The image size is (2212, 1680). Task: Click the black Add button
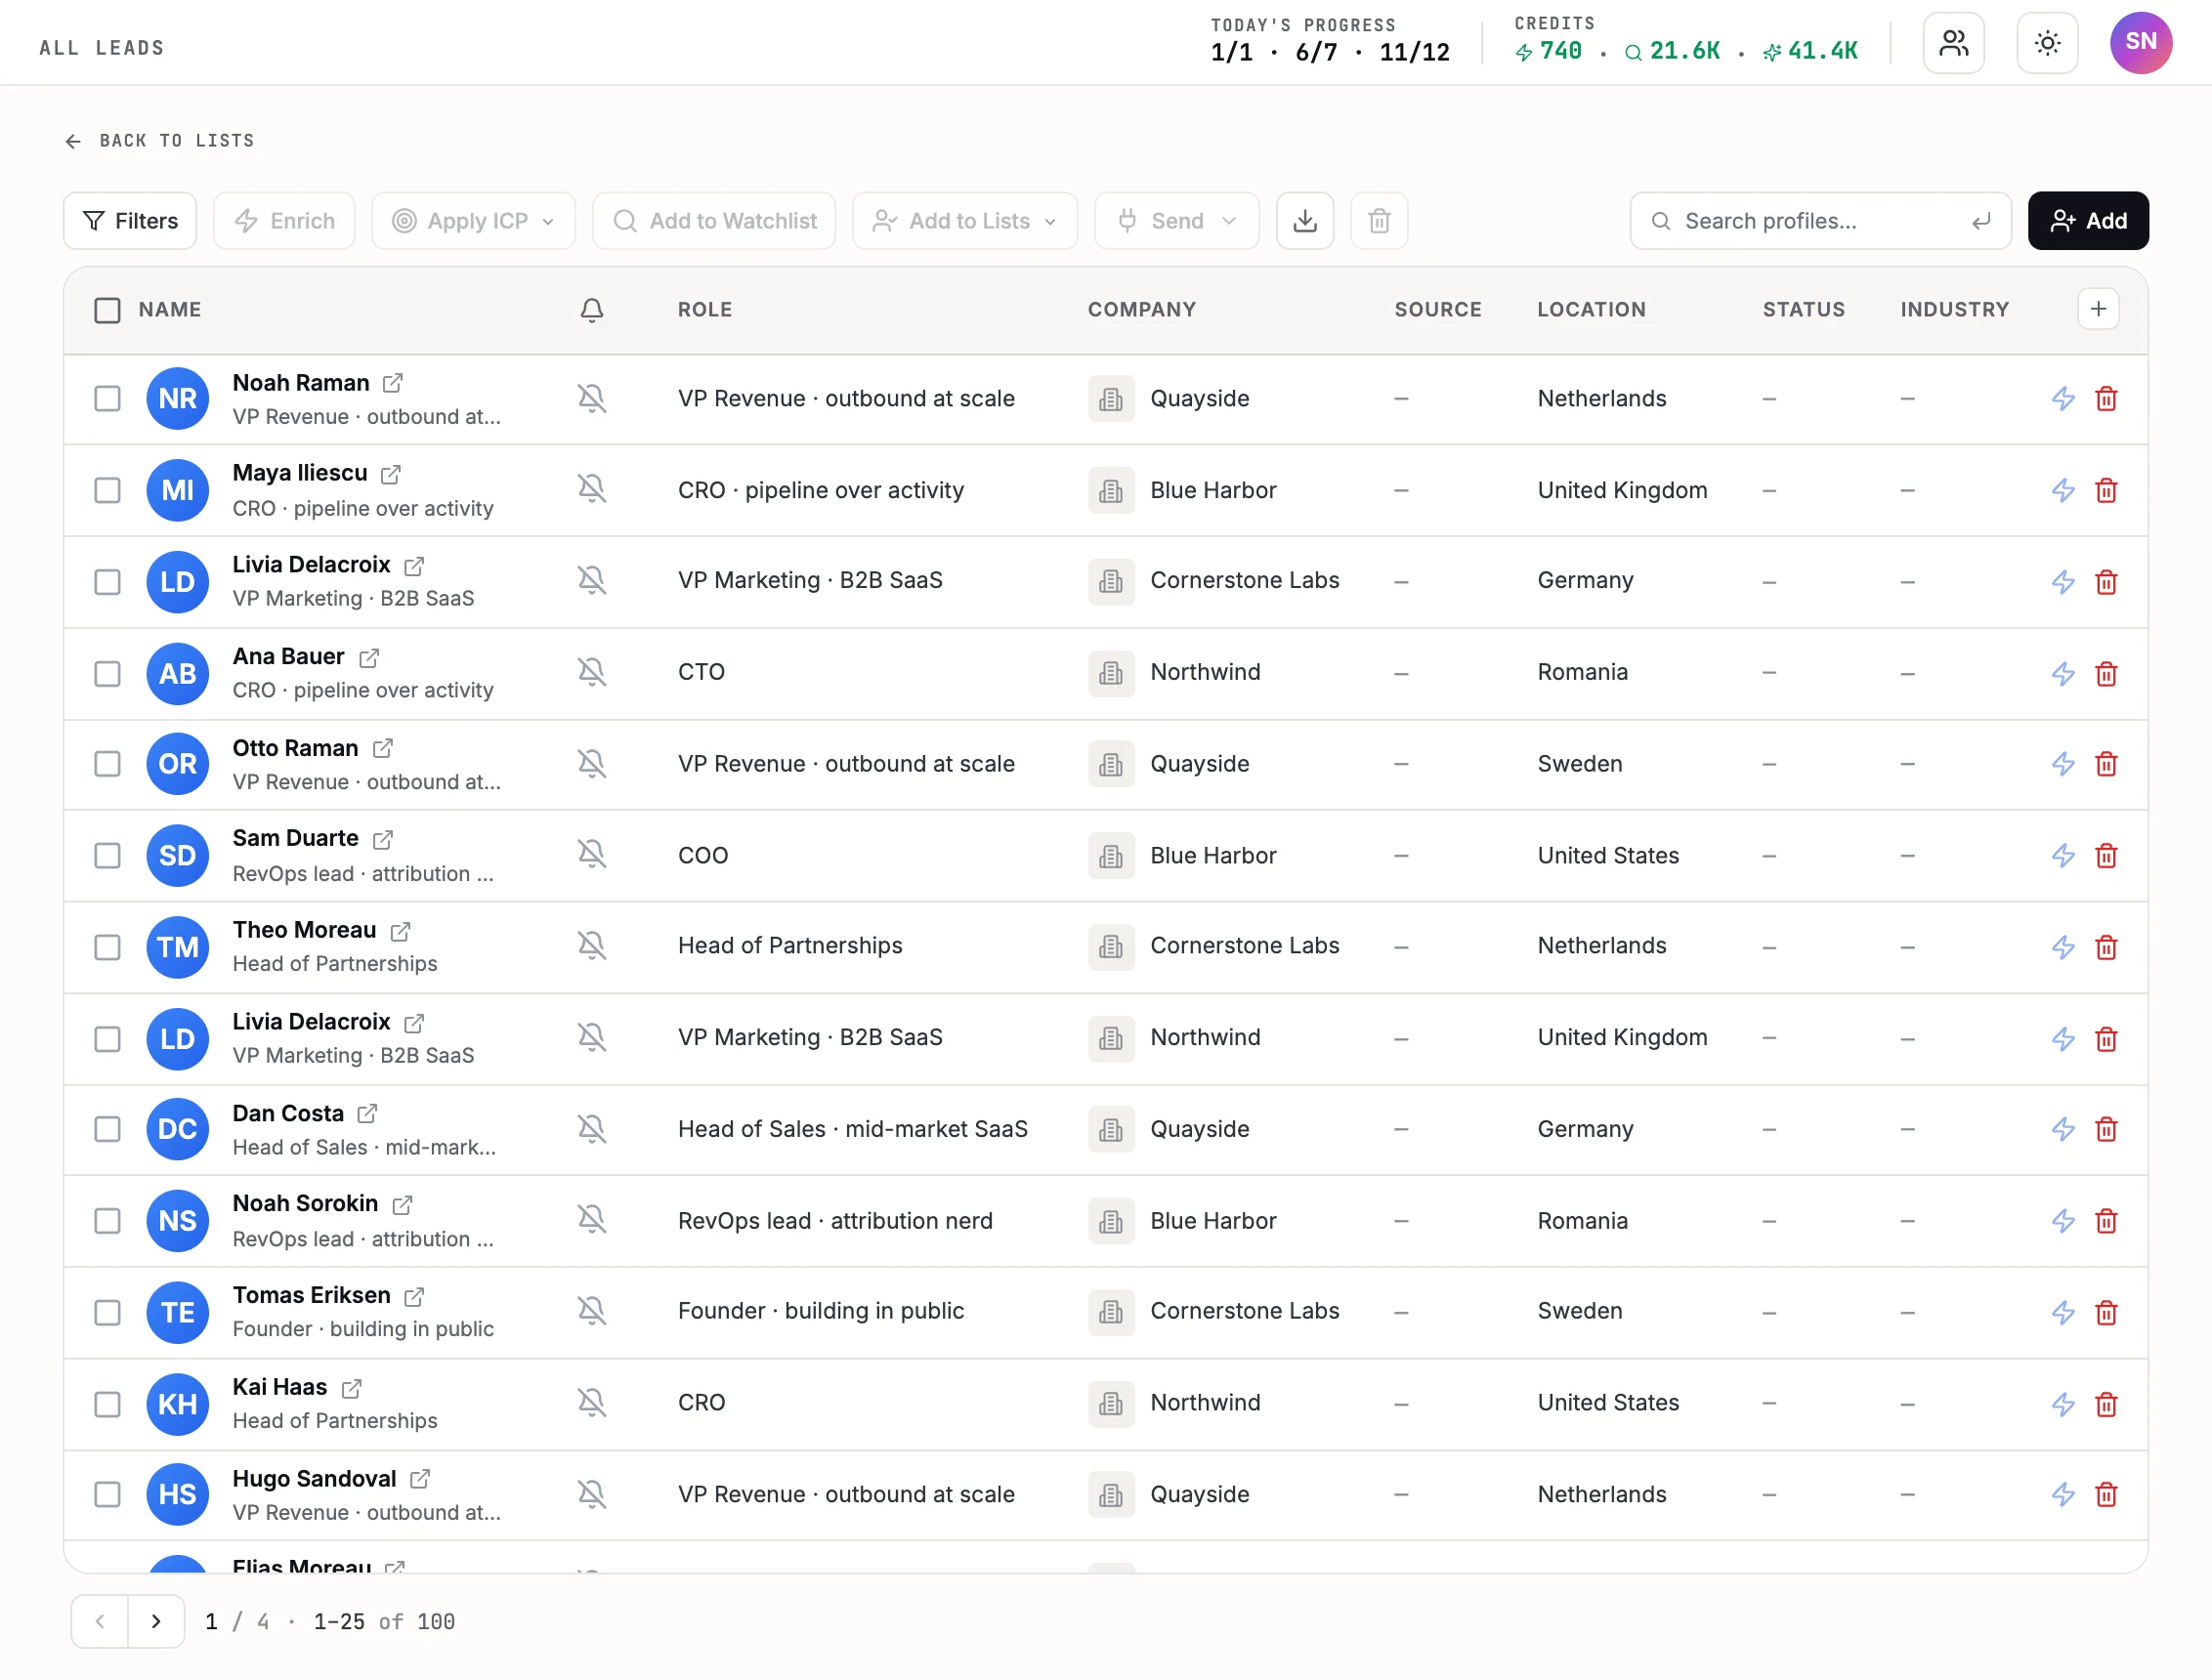click(x=2088, y=221)
